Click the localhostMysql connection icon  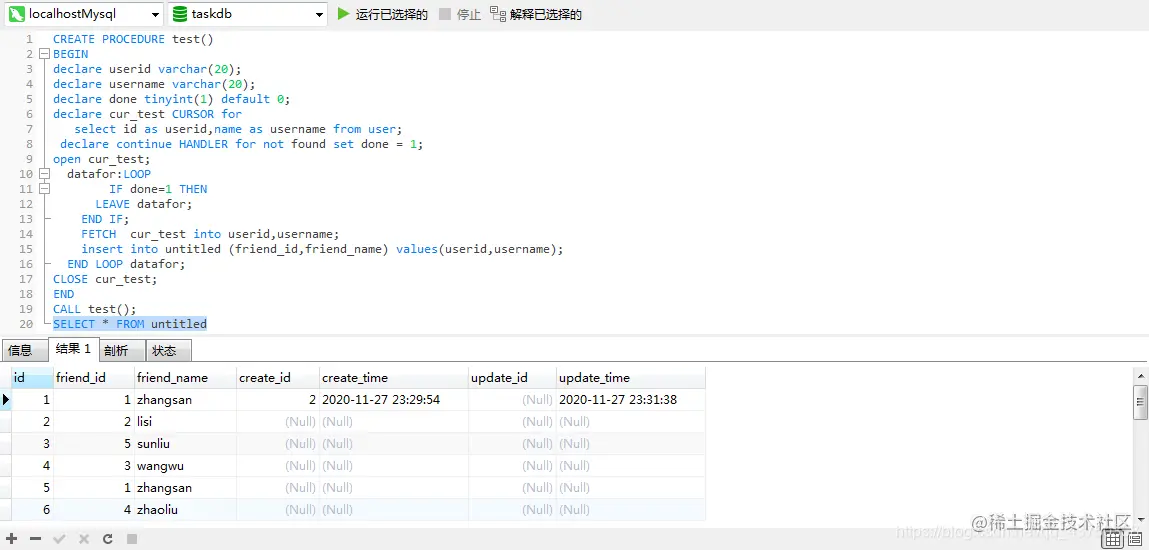pyautogui.click(x=17, y=14)
